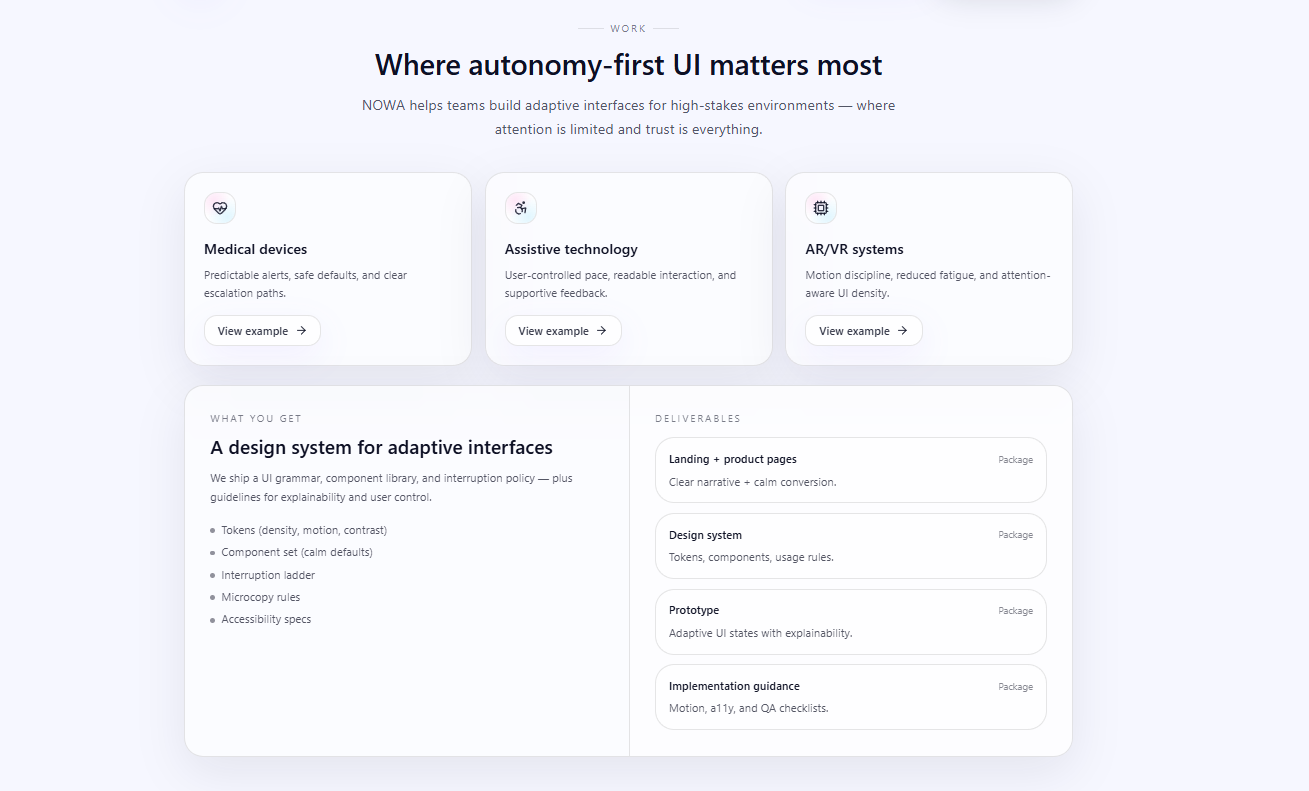The height and width of the screenshot is (791, 1309).
Task: Open Assistive technology View example button
Action: point(563,331)
